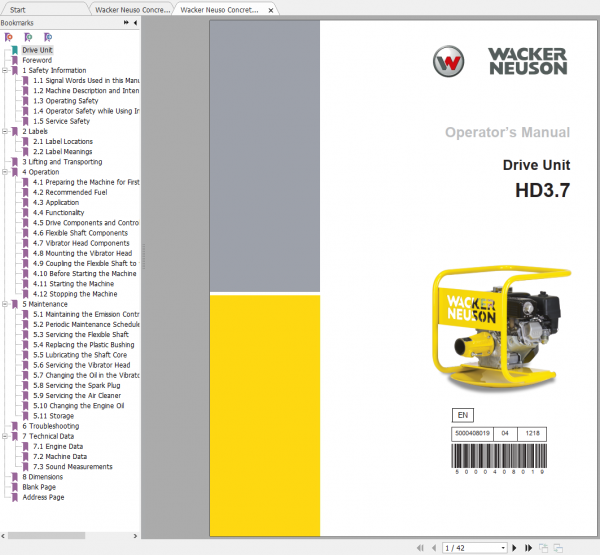Open the Foreword bookmark

pyautogui.click(x=37, y=60)
